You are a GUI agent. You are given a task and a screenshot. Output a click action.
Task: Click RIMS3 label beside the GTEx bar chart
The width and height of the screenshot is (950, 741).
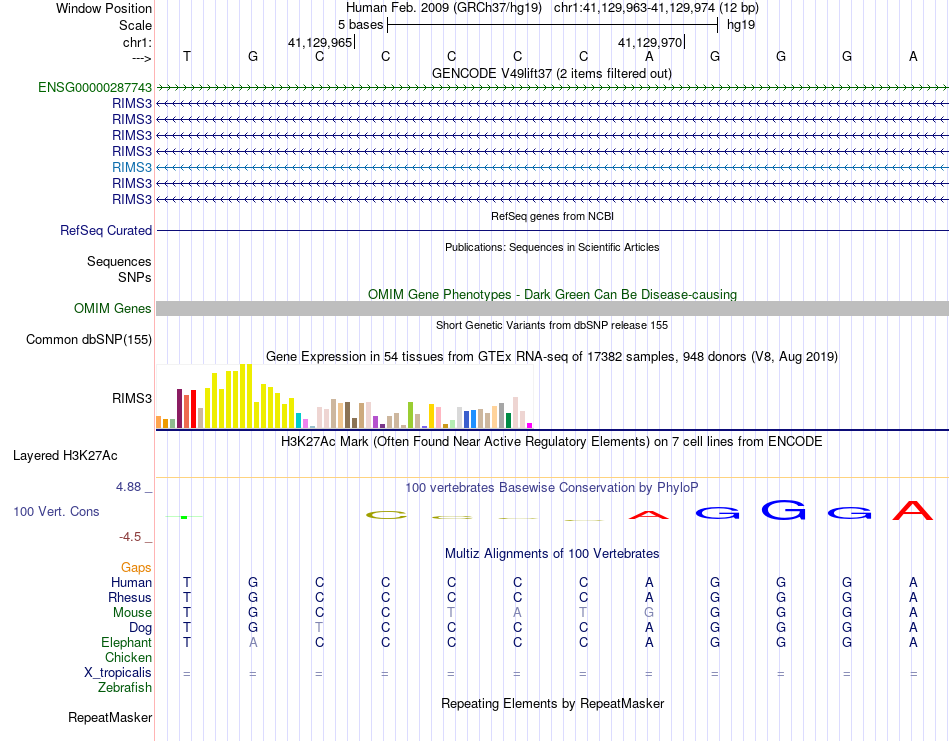(131, 398)
